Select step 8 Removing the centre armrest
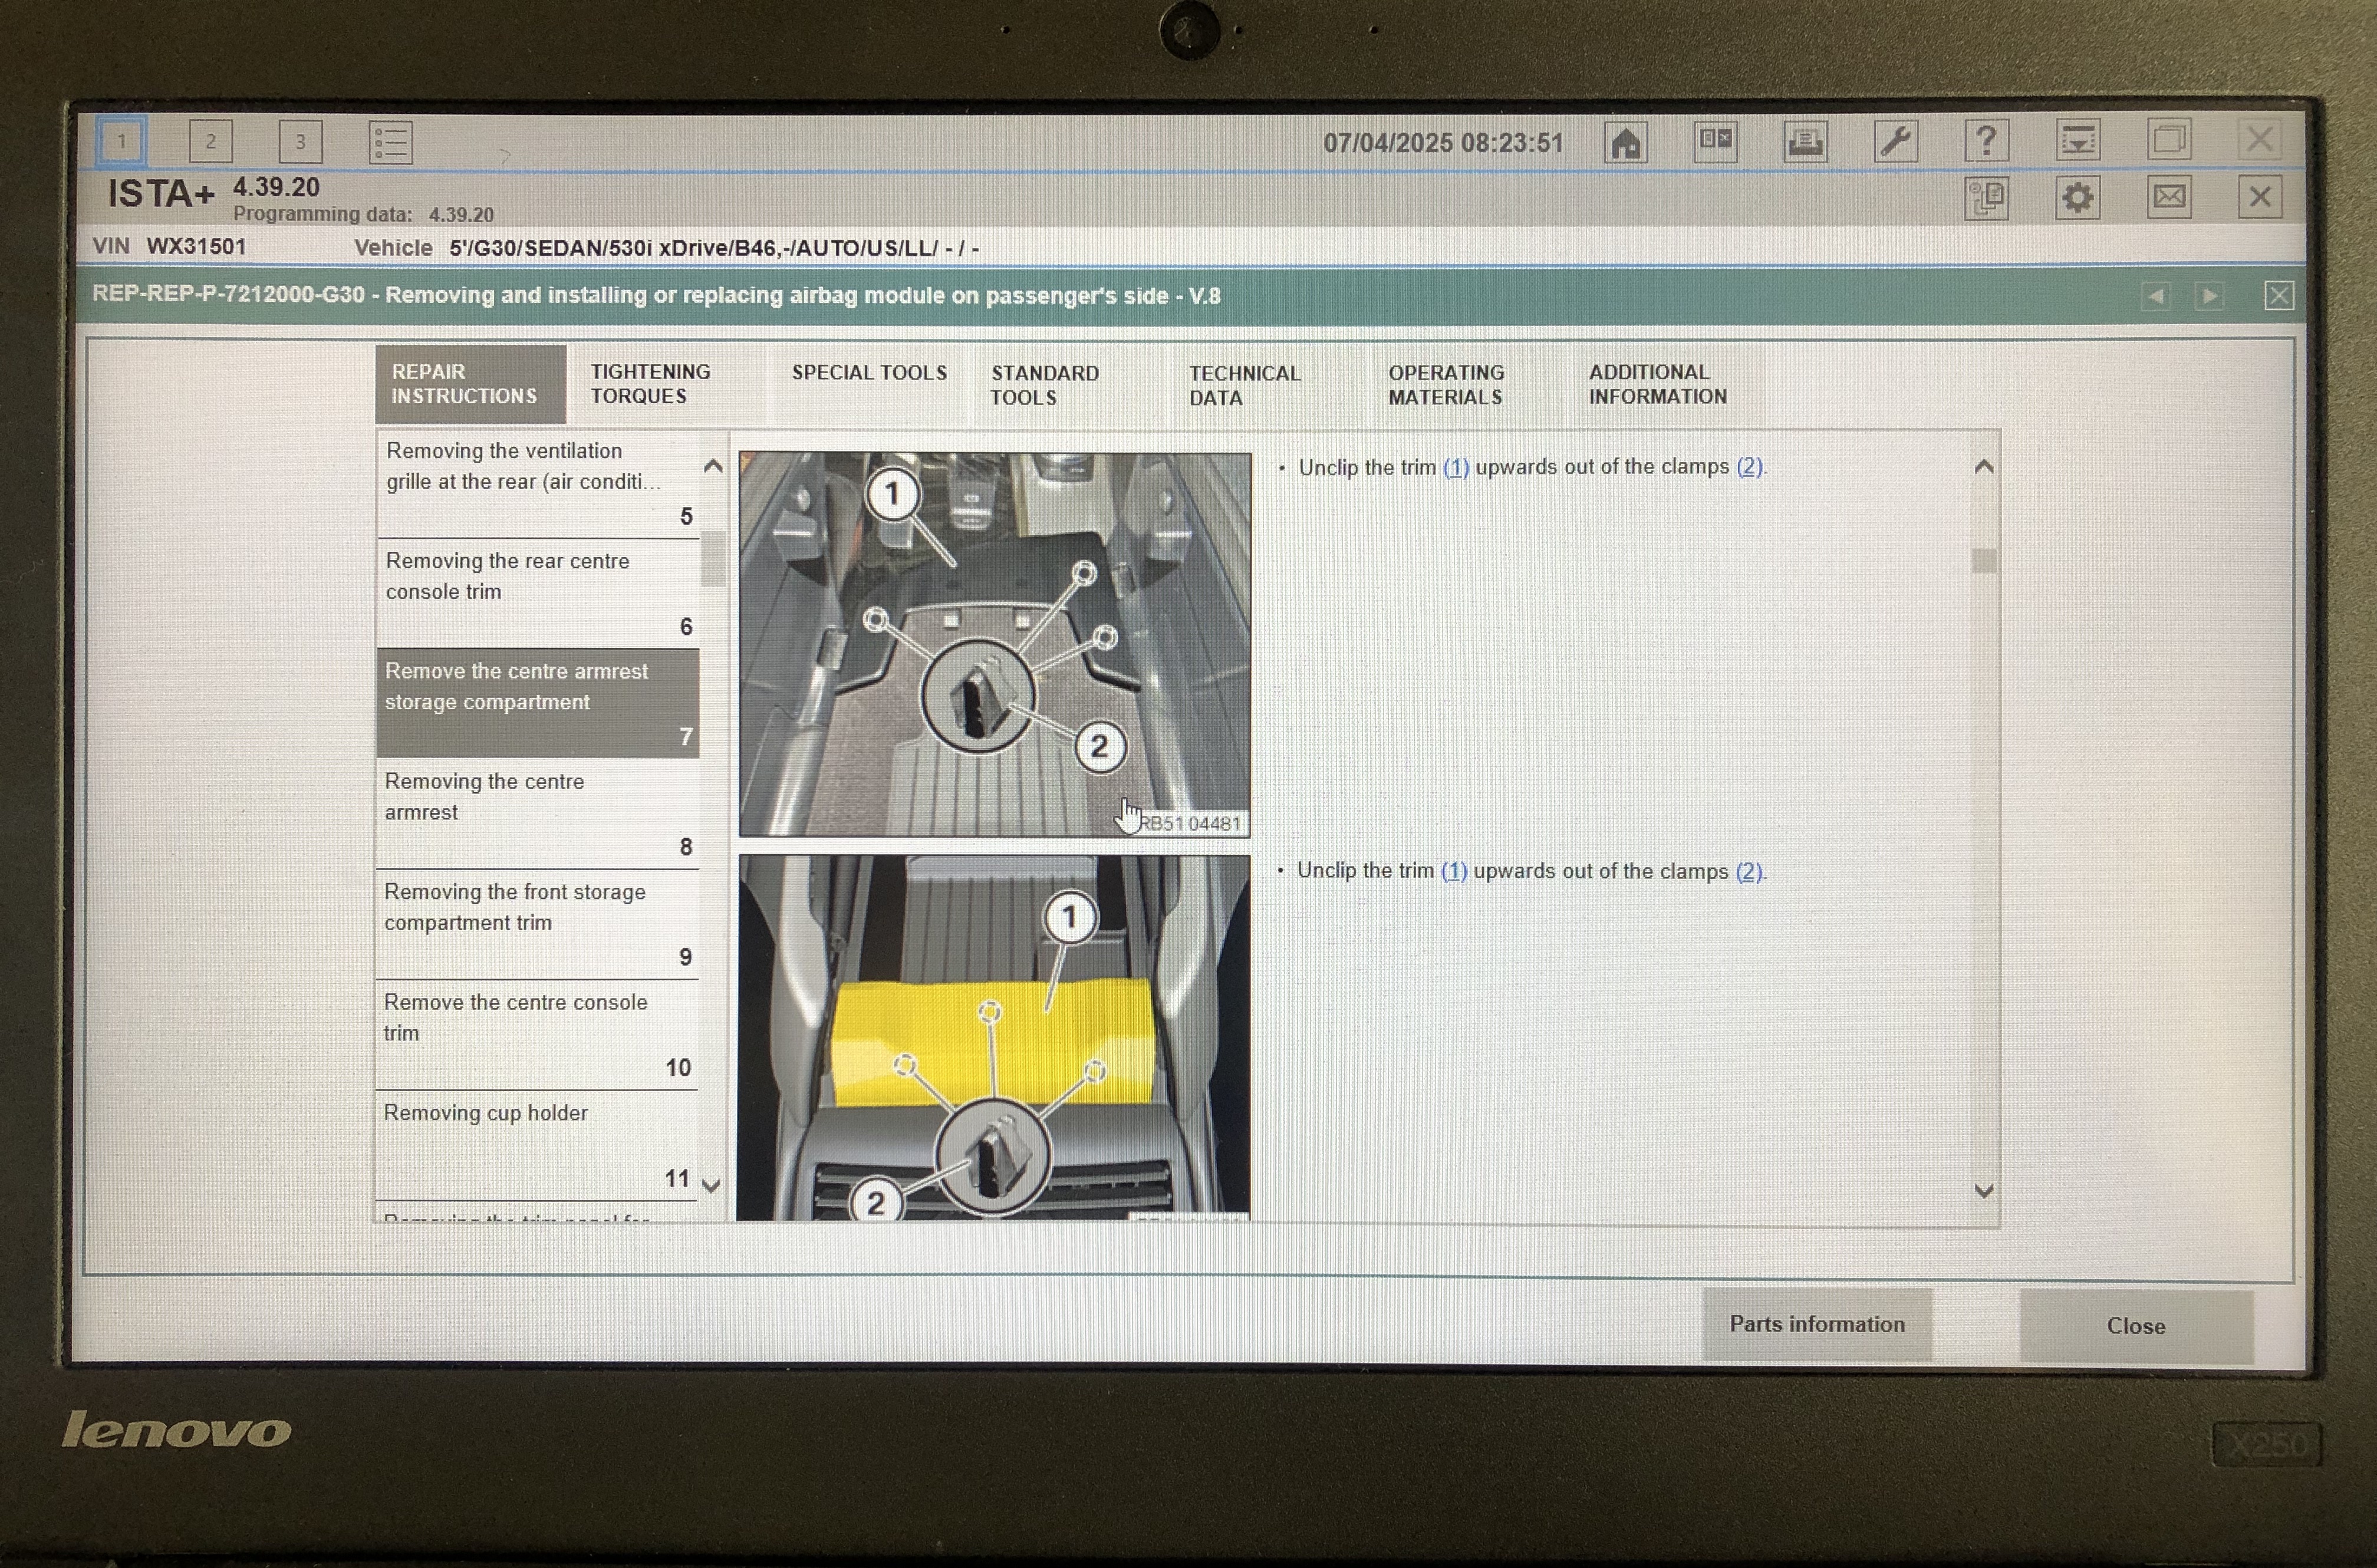This screenshot has width=2377, height=1568. pyautogui.click(x=537, y=814)
